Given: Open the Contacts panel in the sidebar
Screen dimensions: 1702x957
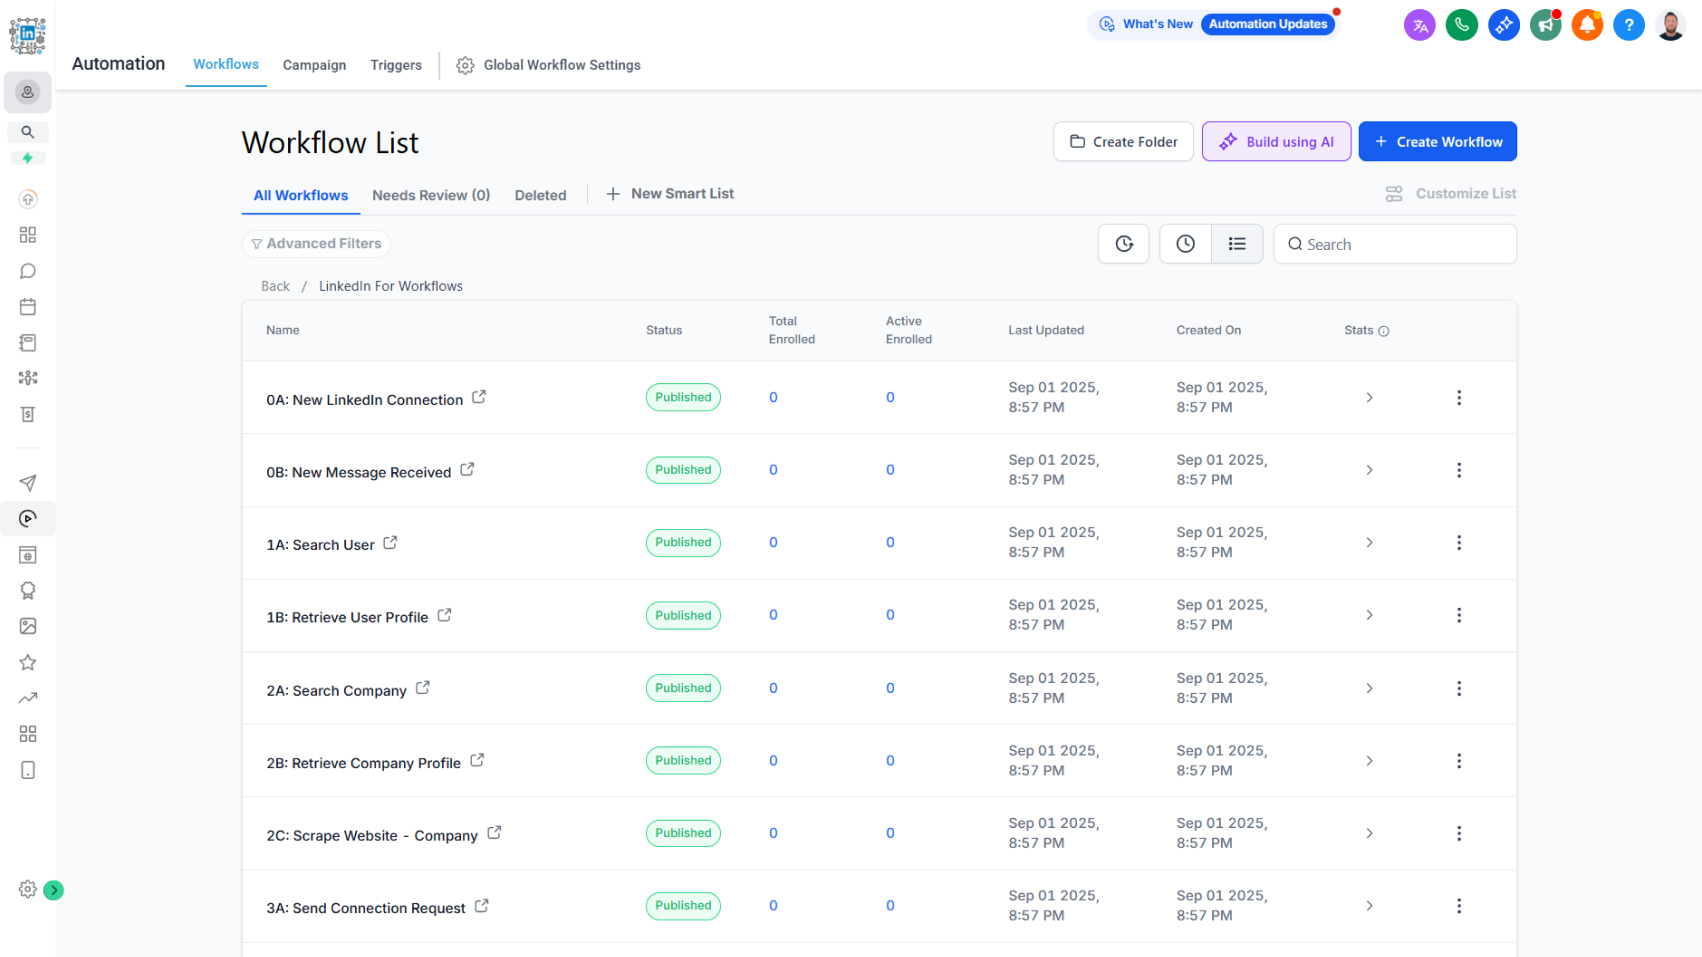Looking at the screenshot, I should pyautogui.click(x=27, y=92).
